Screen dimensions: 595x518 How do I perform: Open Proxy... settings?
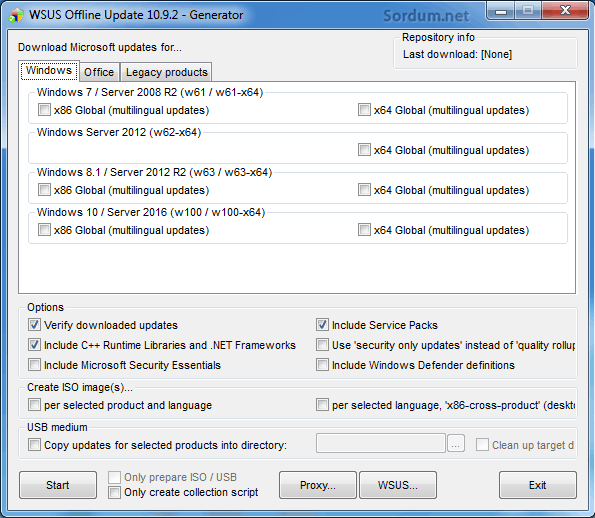point(318,485)
